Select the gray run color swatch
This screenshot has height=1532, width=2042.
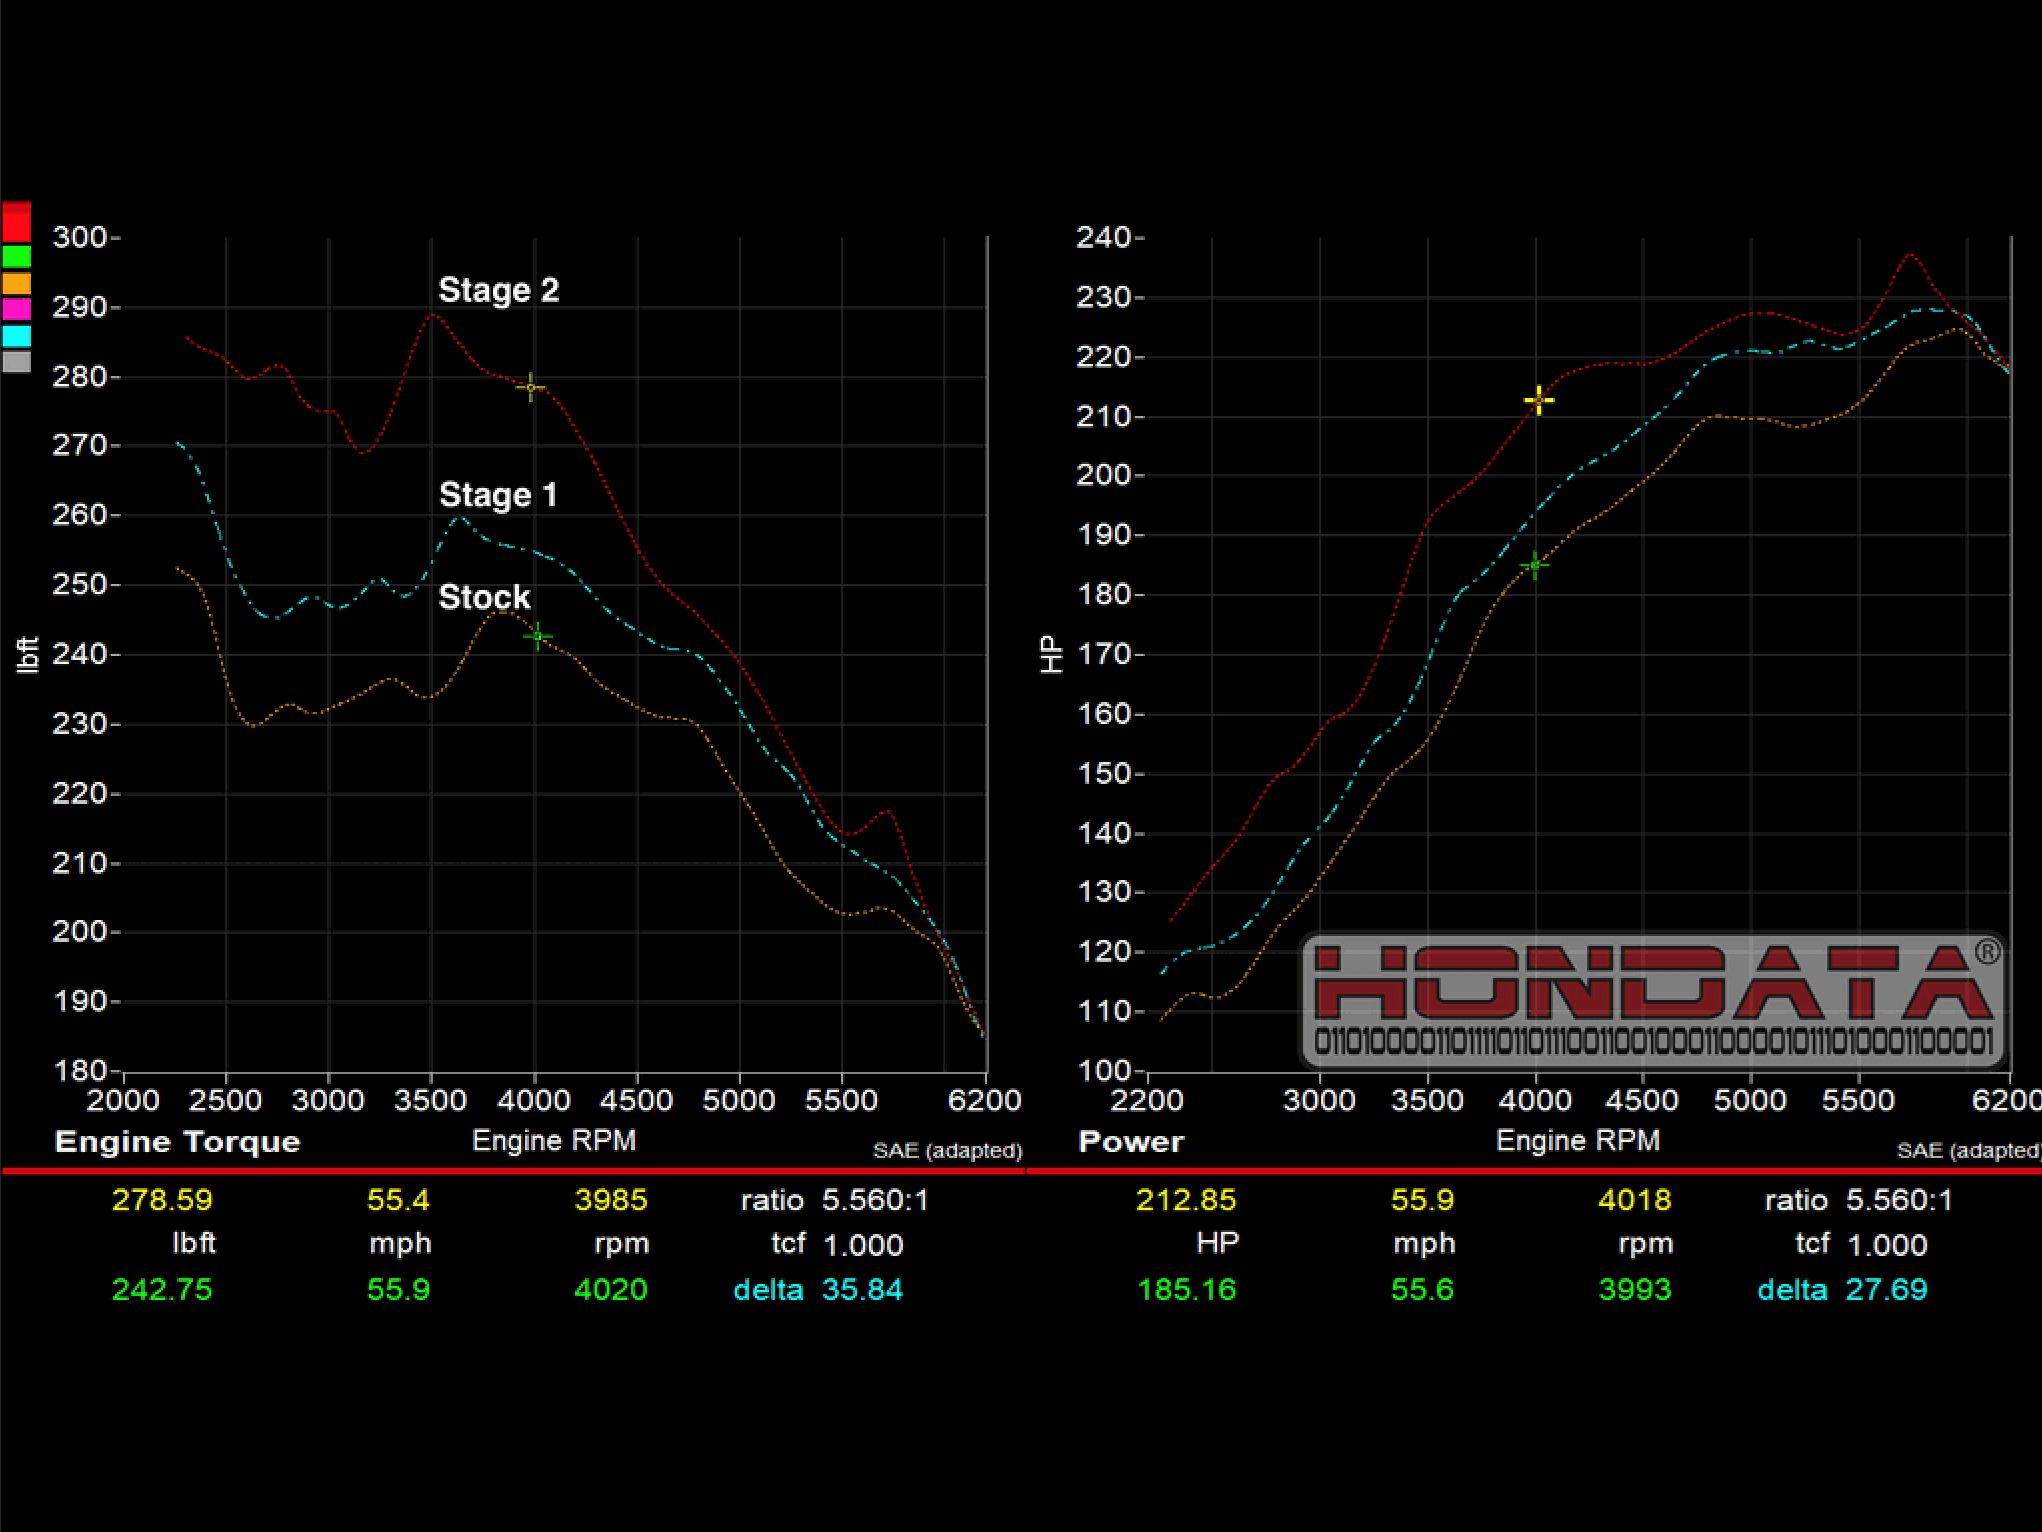pyautogui.click(x=16, y=362)
